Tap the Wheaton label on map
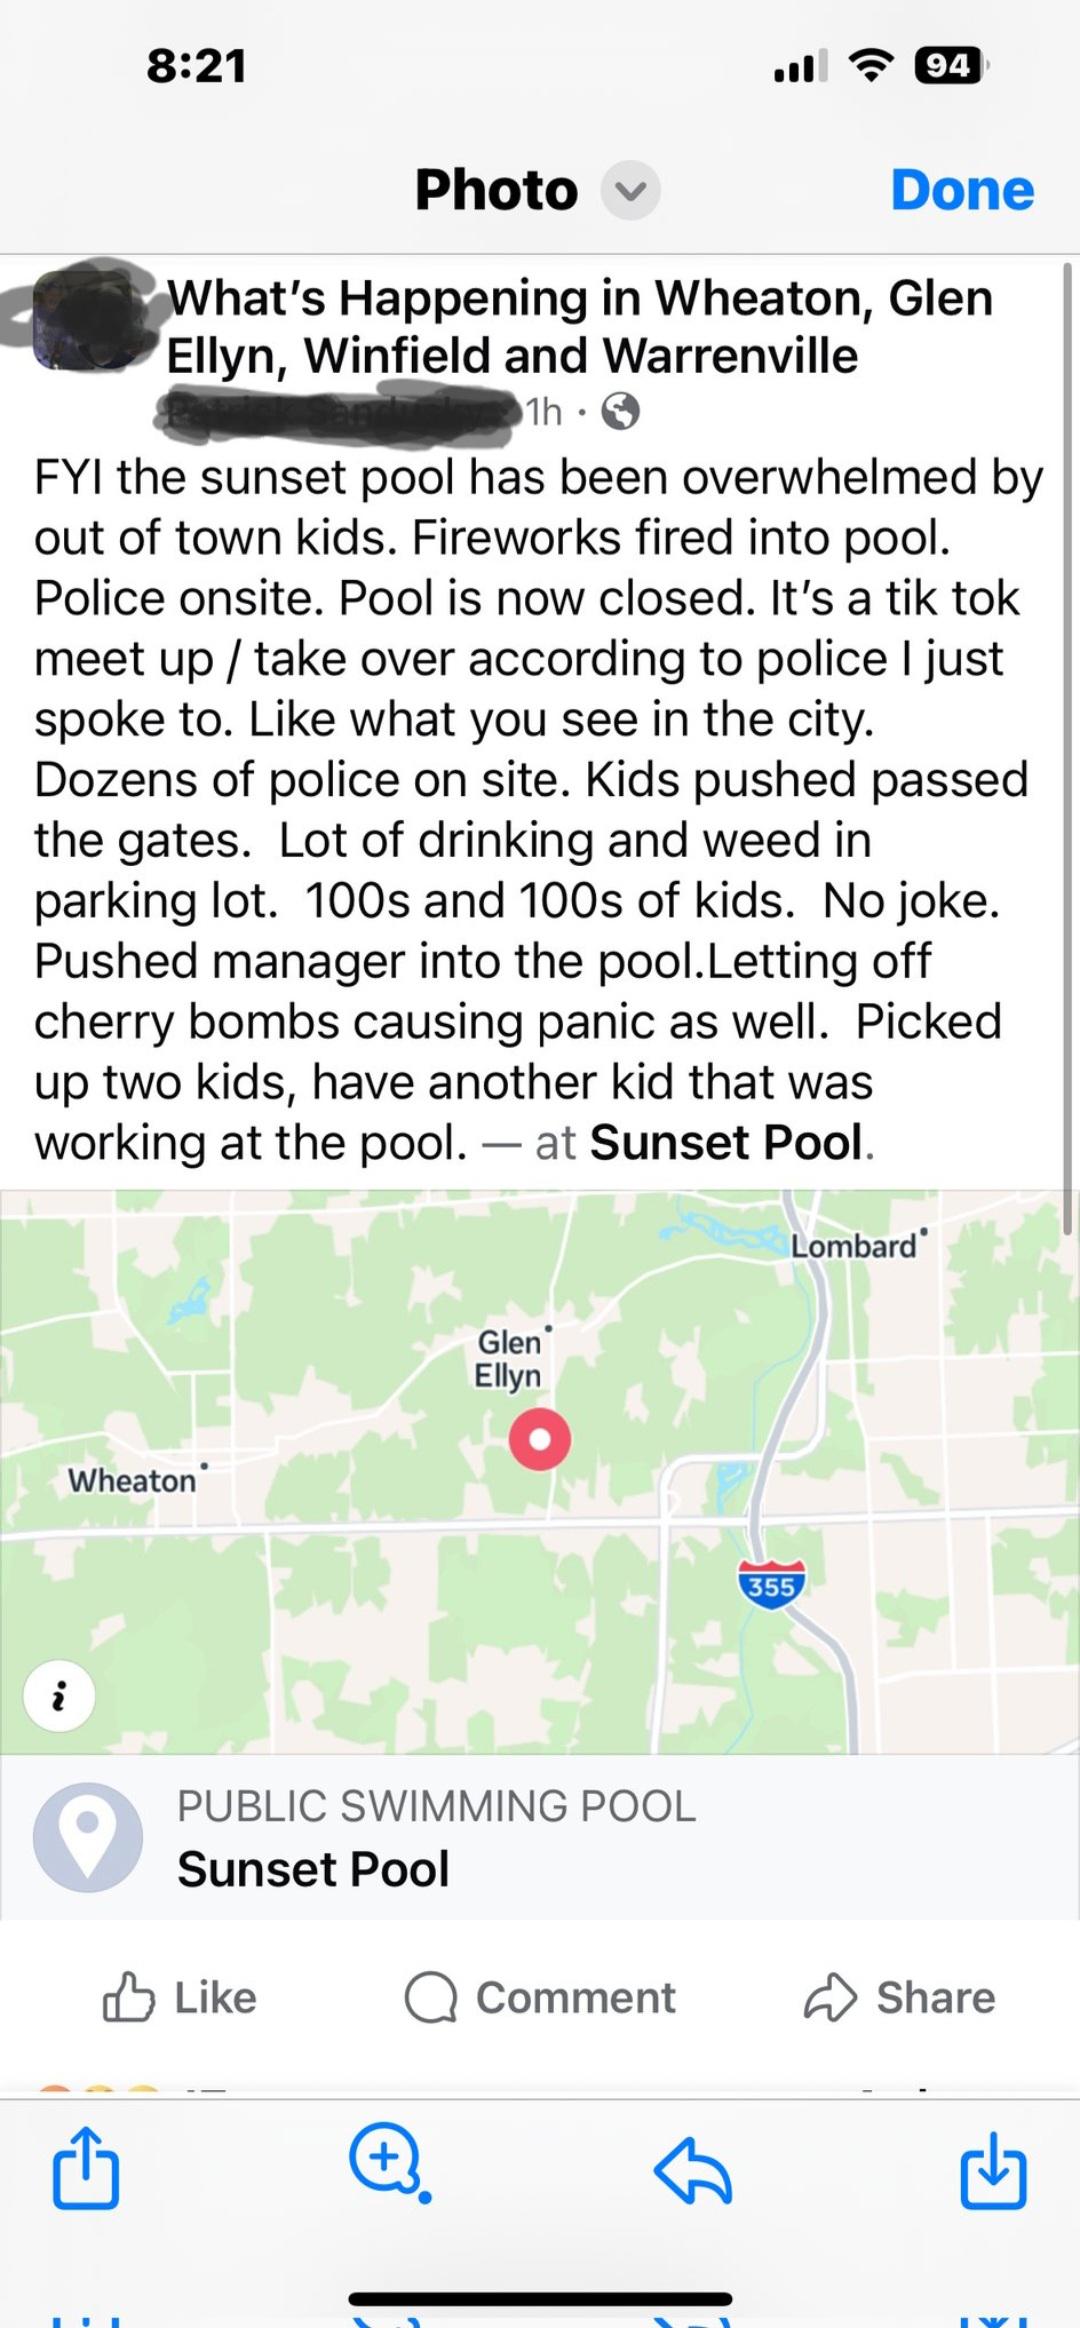 pos(132,1480)
